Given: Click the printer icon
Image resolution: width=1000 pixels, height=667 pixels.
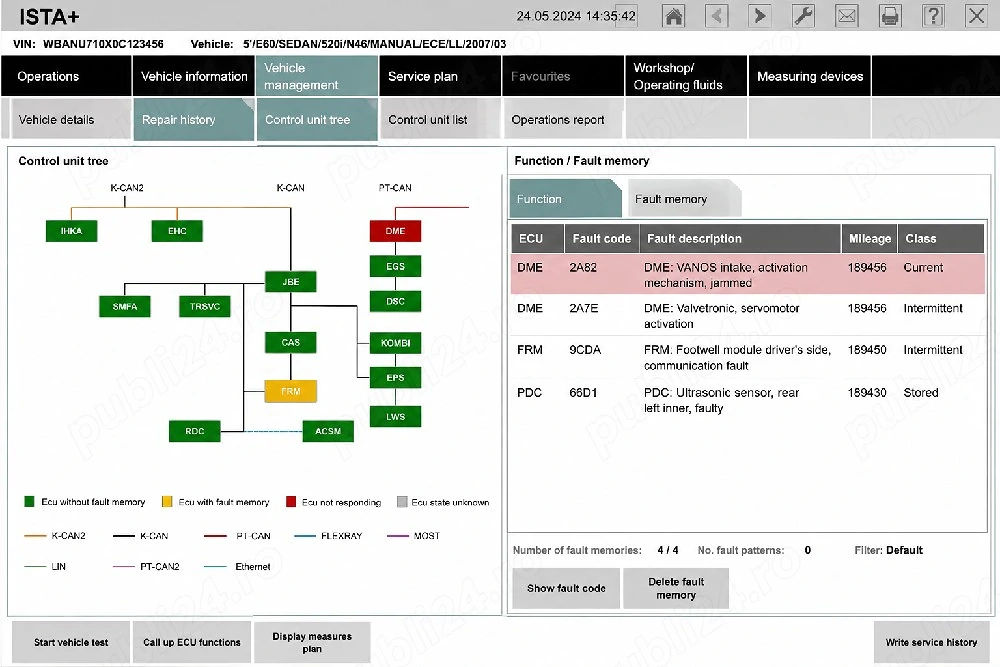Looking at the screenshot, I should 890,15.
